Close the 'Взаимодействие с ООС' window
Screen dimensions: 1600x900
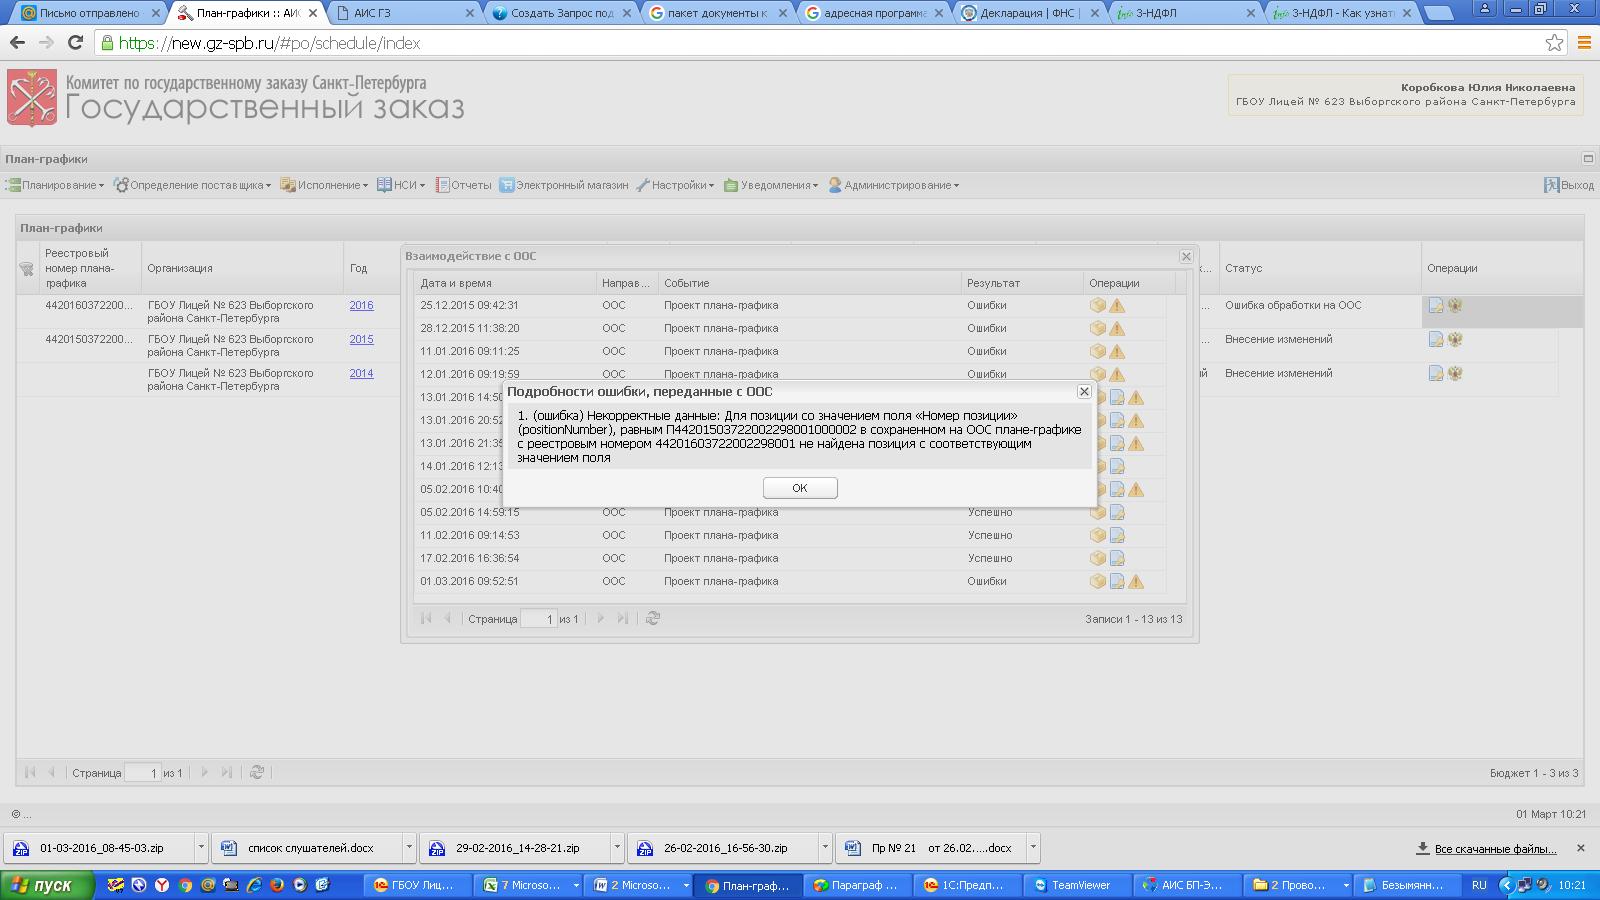[x=1186, y=256]
